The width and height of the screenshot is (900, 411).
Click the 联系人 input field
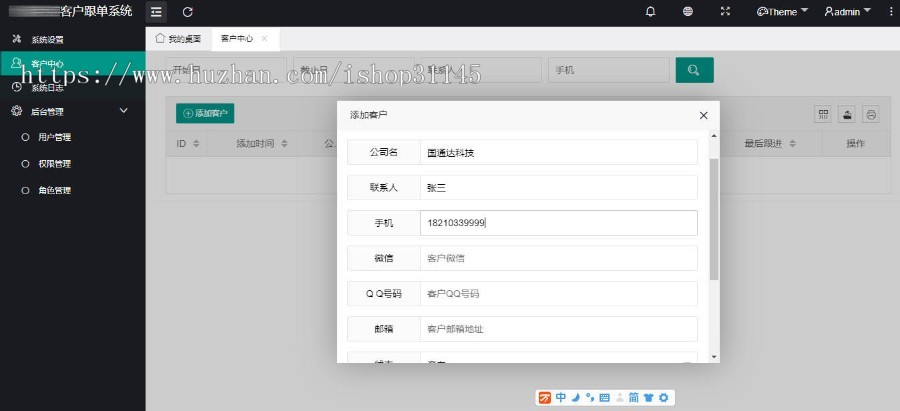pos(558,188)
